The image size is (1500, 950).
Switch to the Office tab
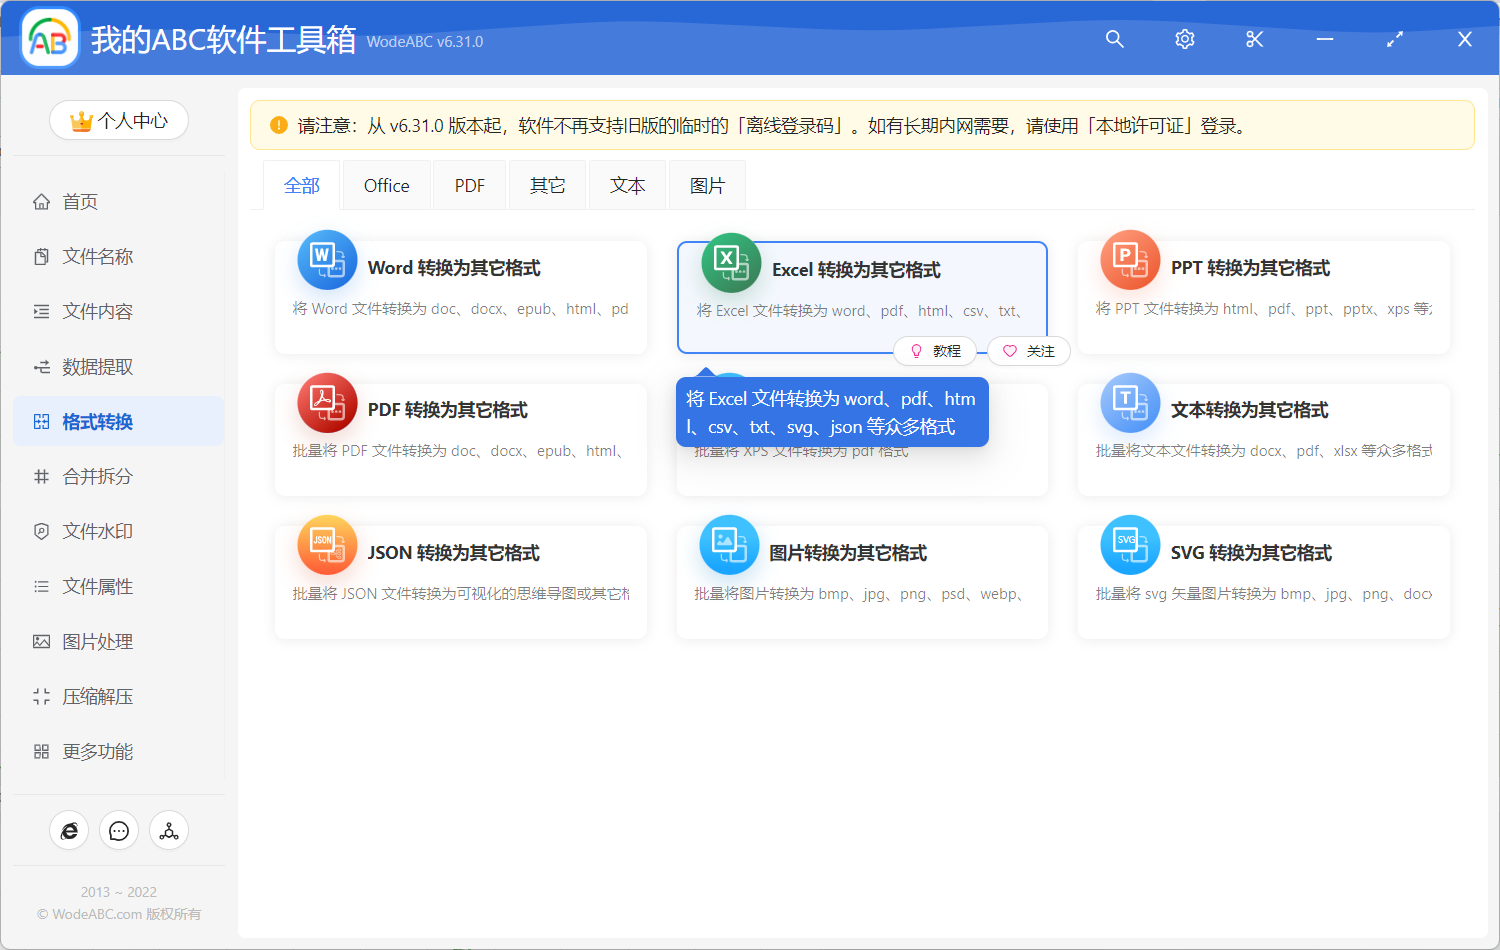(386, 184)
